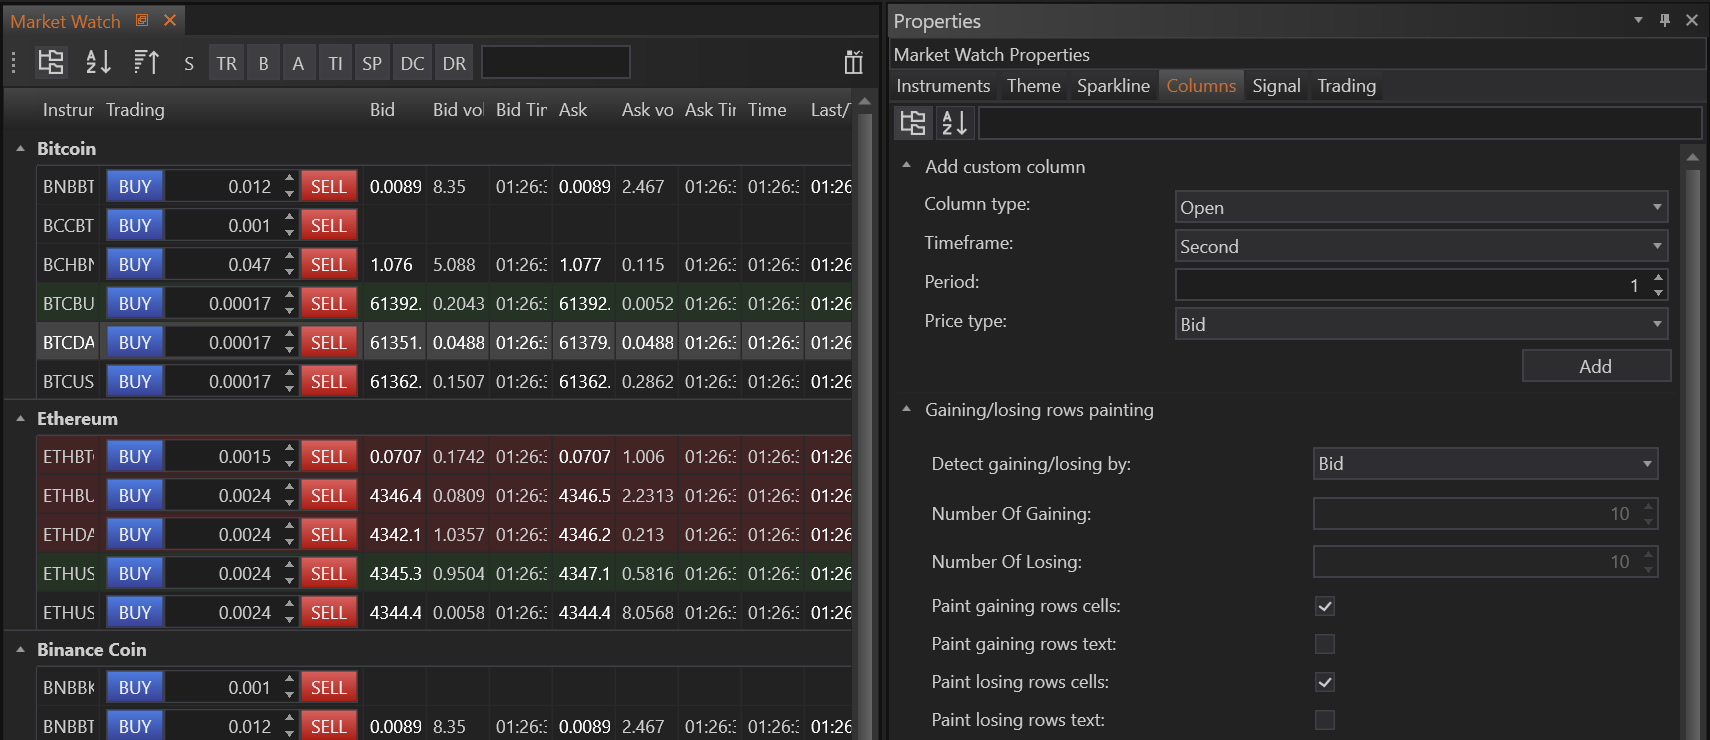Open the Column type dropdown
This screenshot has width=1710, height=740.
coord(1421,207)
